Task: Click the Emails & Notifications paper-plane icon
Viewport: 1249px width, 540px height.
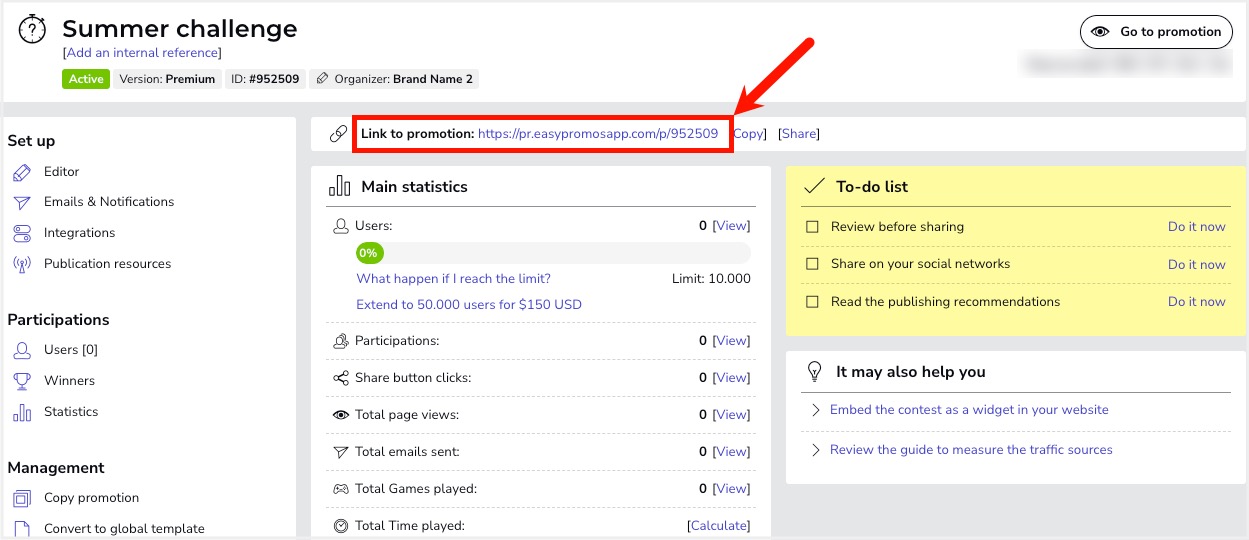Action: click(x=22, y=202)
